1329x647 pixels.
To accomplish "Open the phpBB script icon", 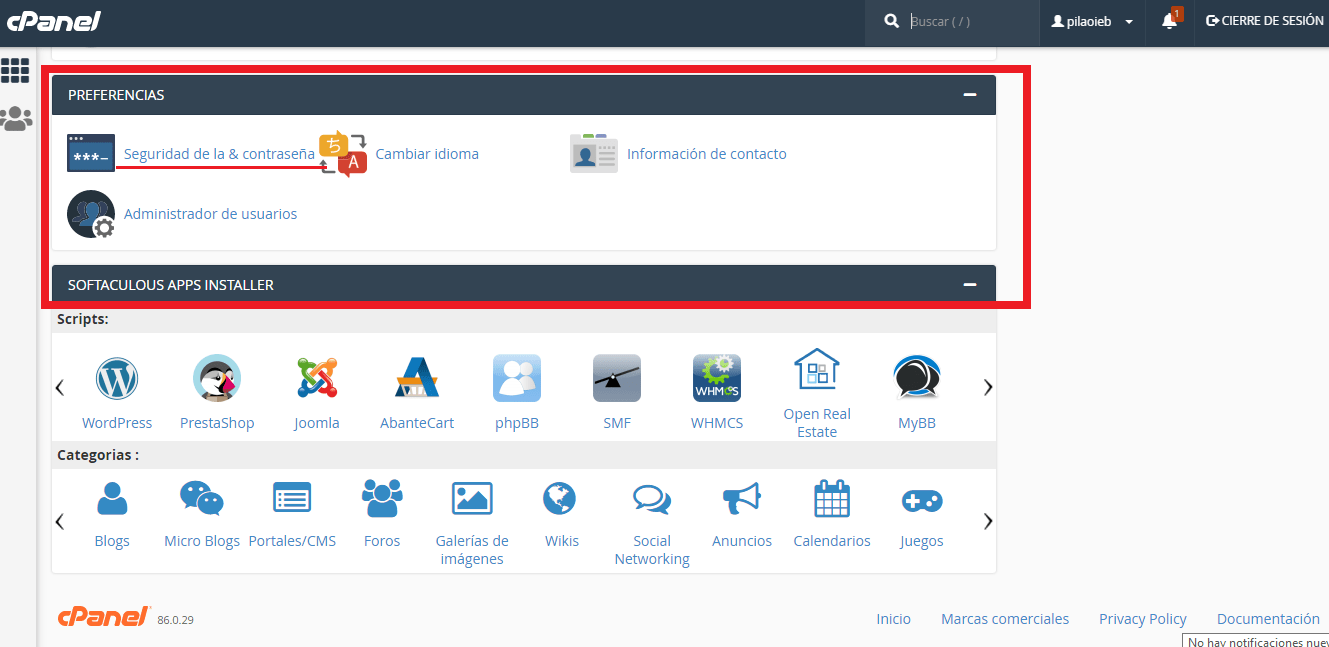I will point(517,379).
